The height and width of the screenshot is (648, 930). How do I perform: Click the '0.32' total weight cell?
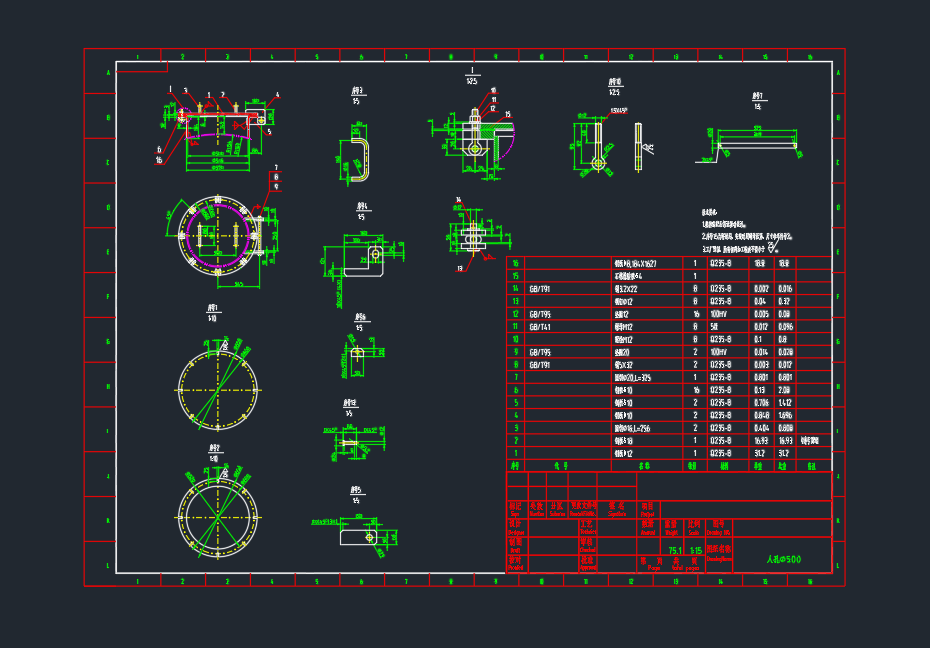click(784, 301)
